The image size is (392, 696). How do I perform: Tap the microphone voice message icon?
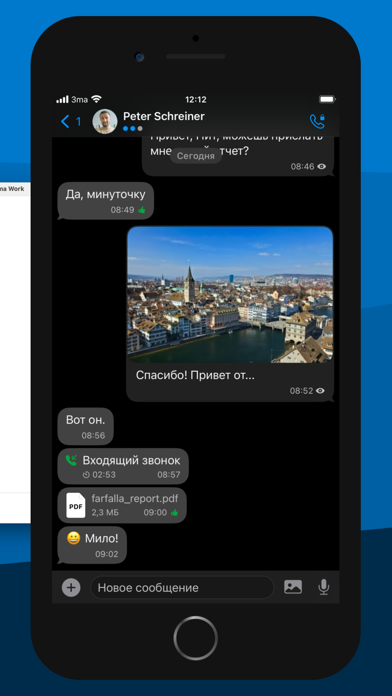pyautogui.click(x=324, y=587)
